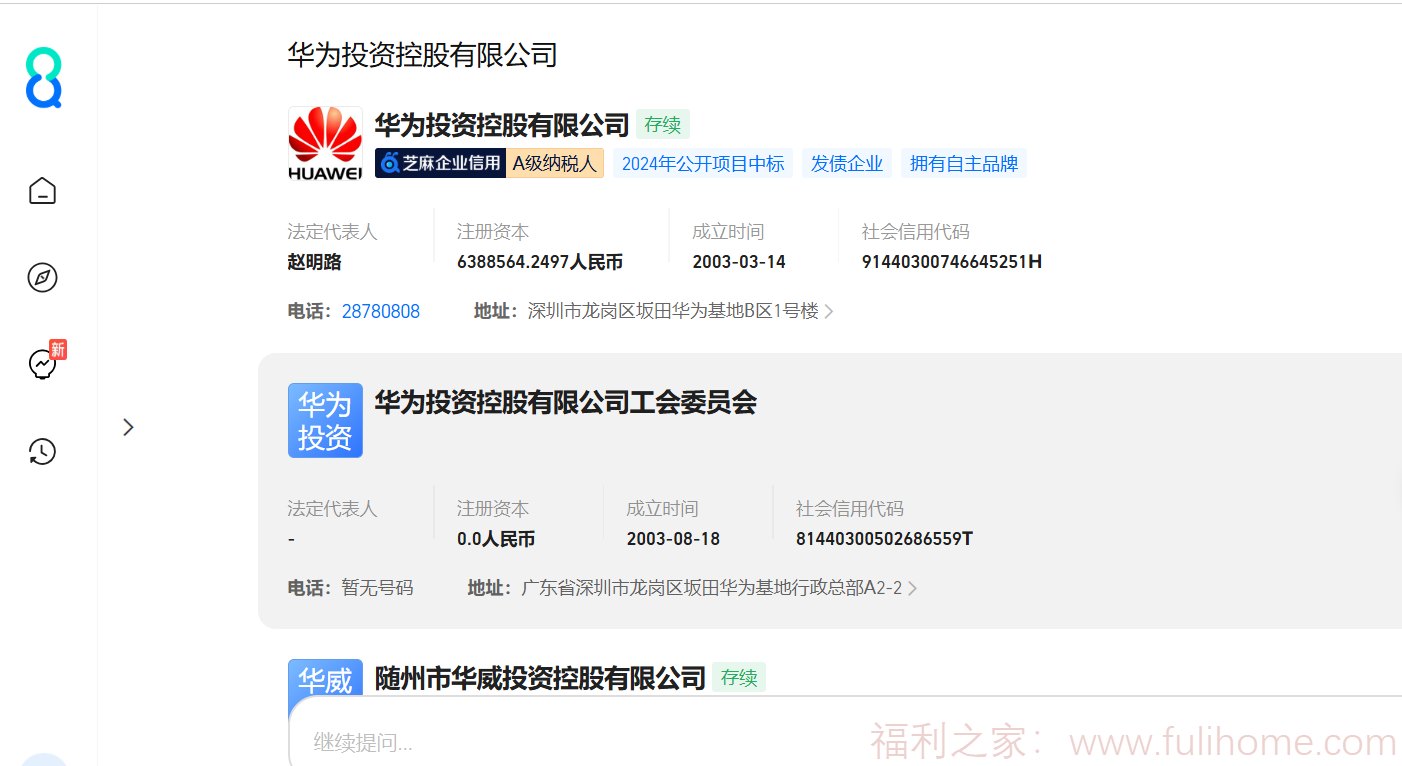Click the Huawei logo thumbnail
Image resolution: width=1402 pixels, height=766 pixels.
point(325,144)
